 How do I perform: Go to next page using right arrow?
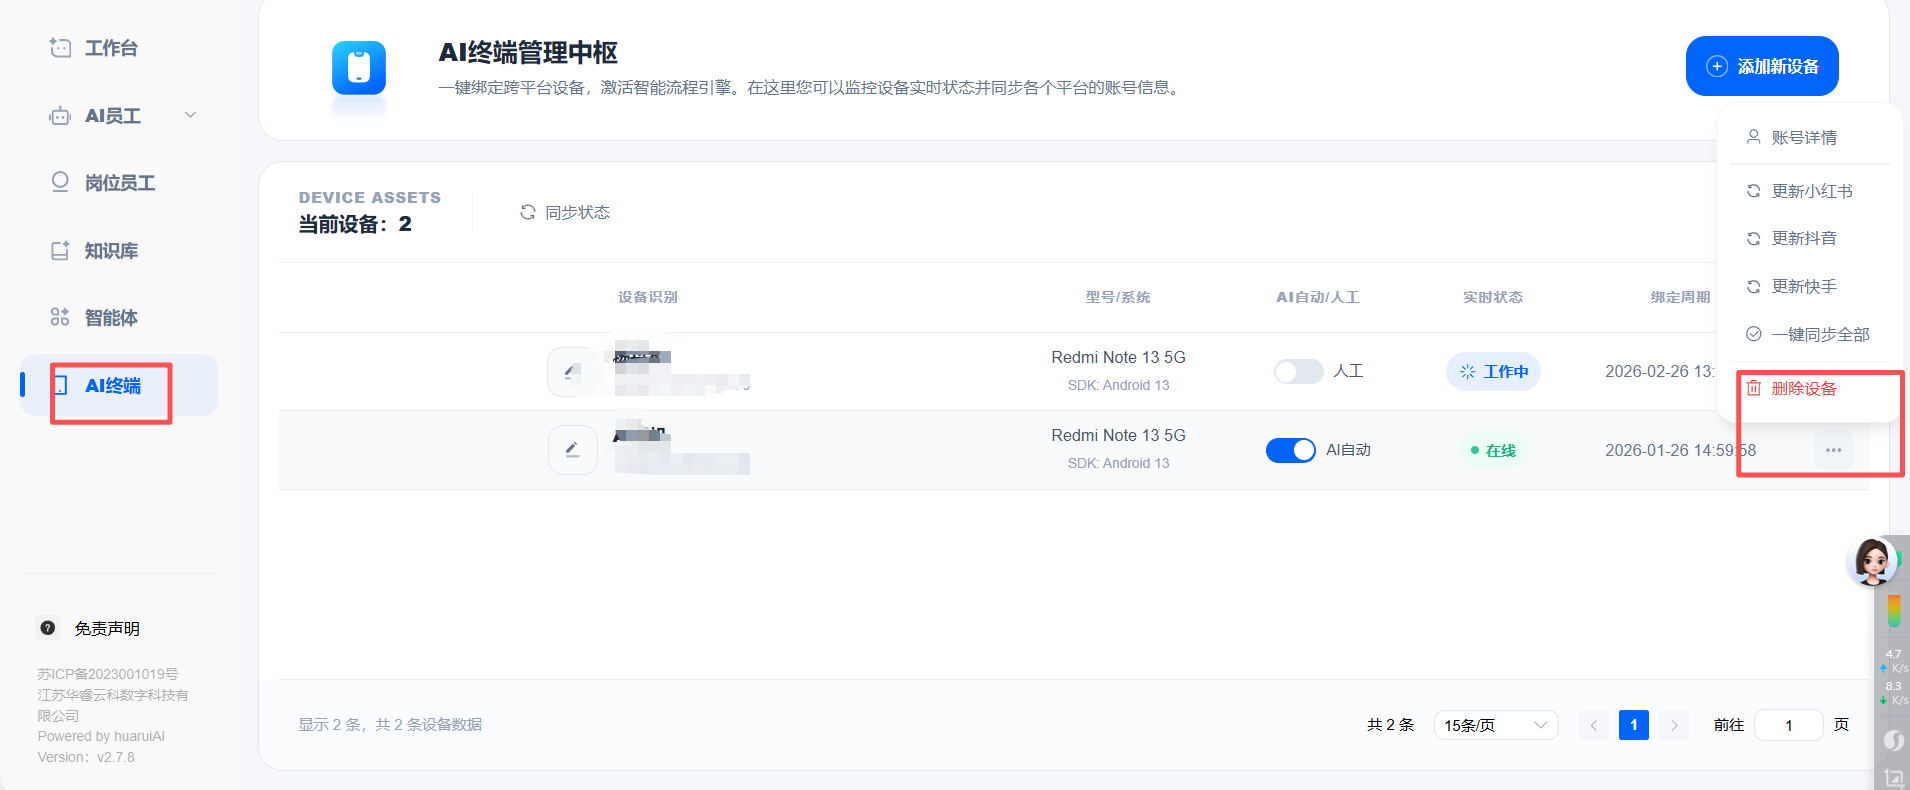coord(1674,725)
